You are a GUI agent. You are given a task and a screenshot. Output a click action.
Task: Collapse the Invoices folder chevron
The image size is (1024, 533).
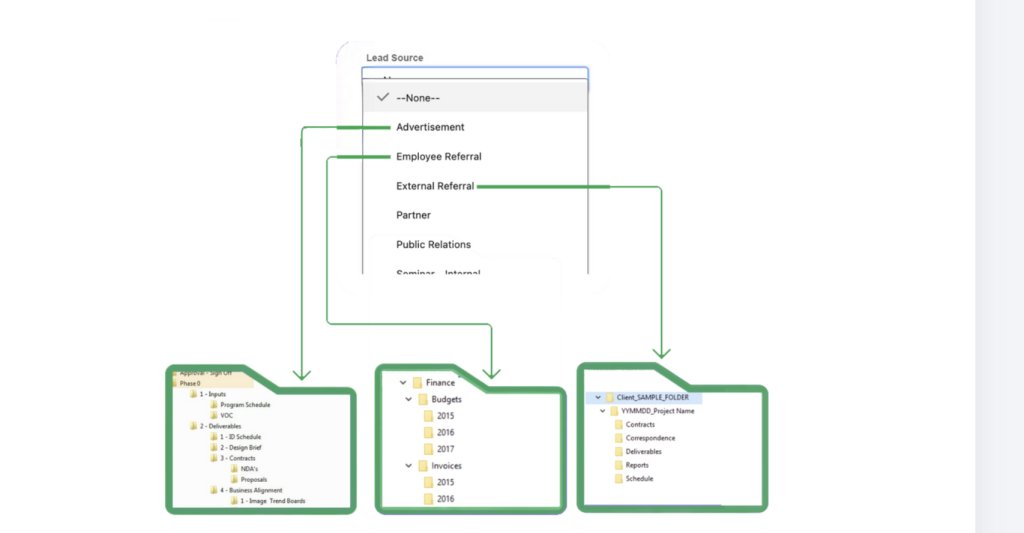(409, 466)
